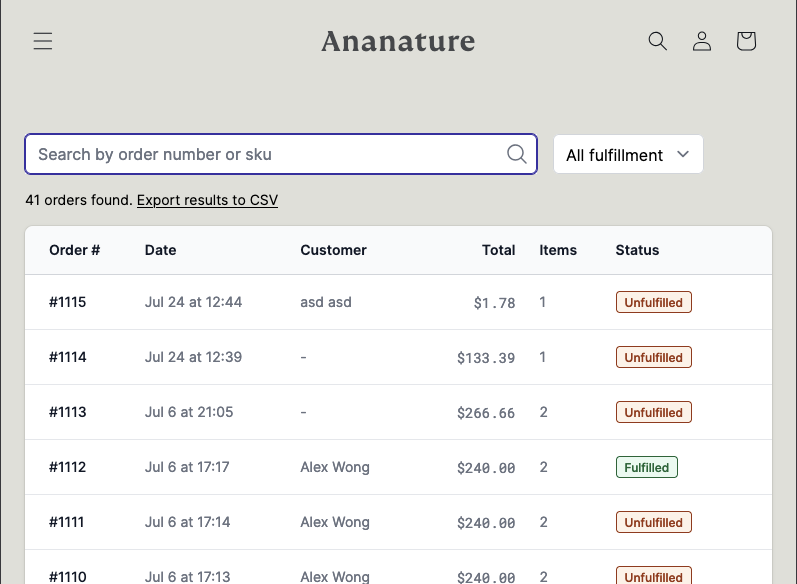Select order #1113 row
Screen dimensions: 797x584
68,412
